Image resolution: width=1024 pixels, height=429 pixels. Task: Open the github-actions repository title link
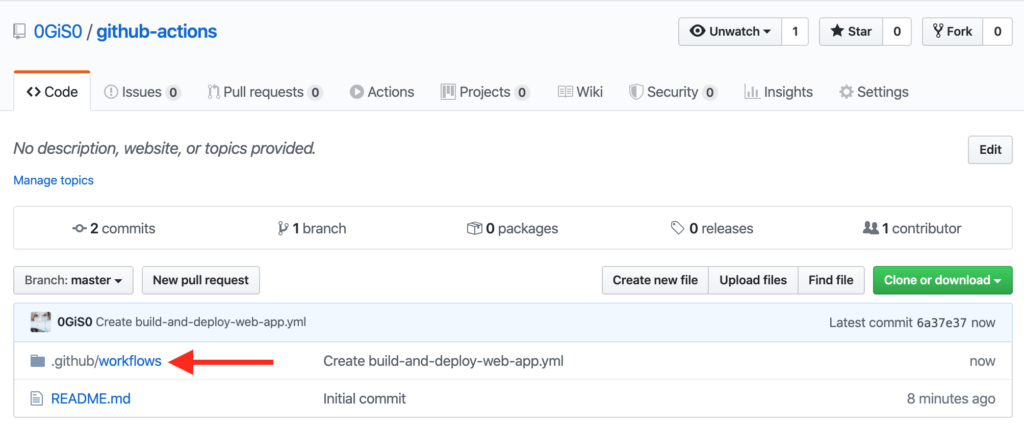tap(157, 31)
